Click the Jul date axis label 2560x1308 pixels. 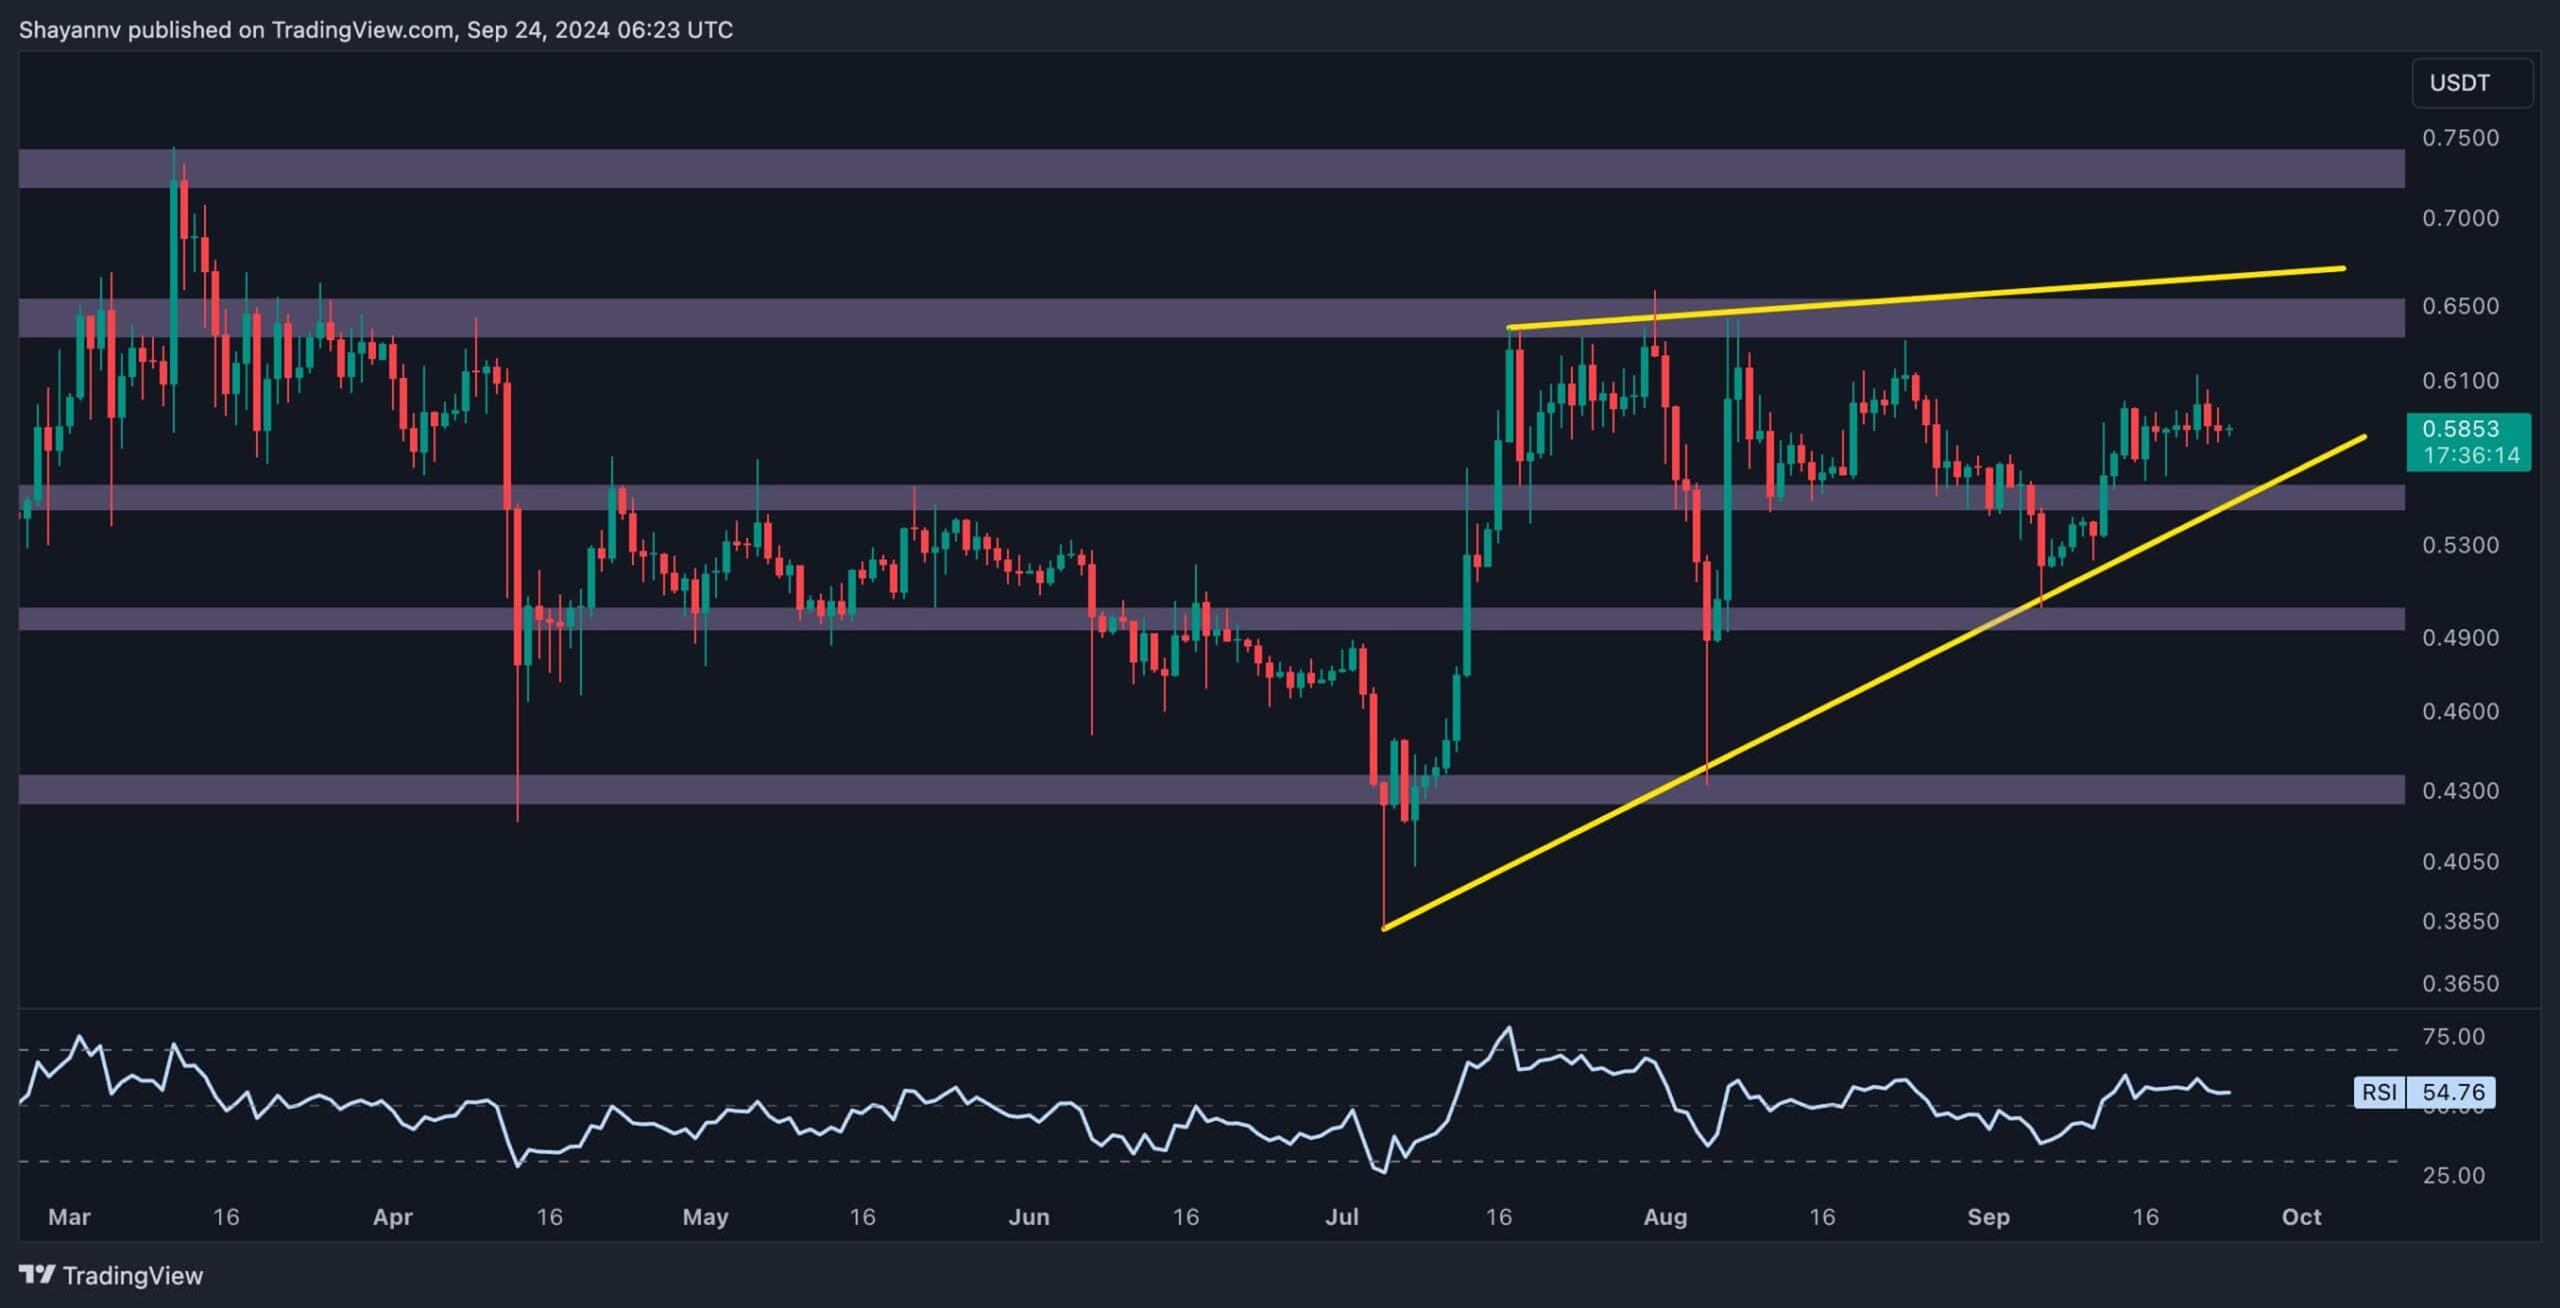coord(1341,1217)
